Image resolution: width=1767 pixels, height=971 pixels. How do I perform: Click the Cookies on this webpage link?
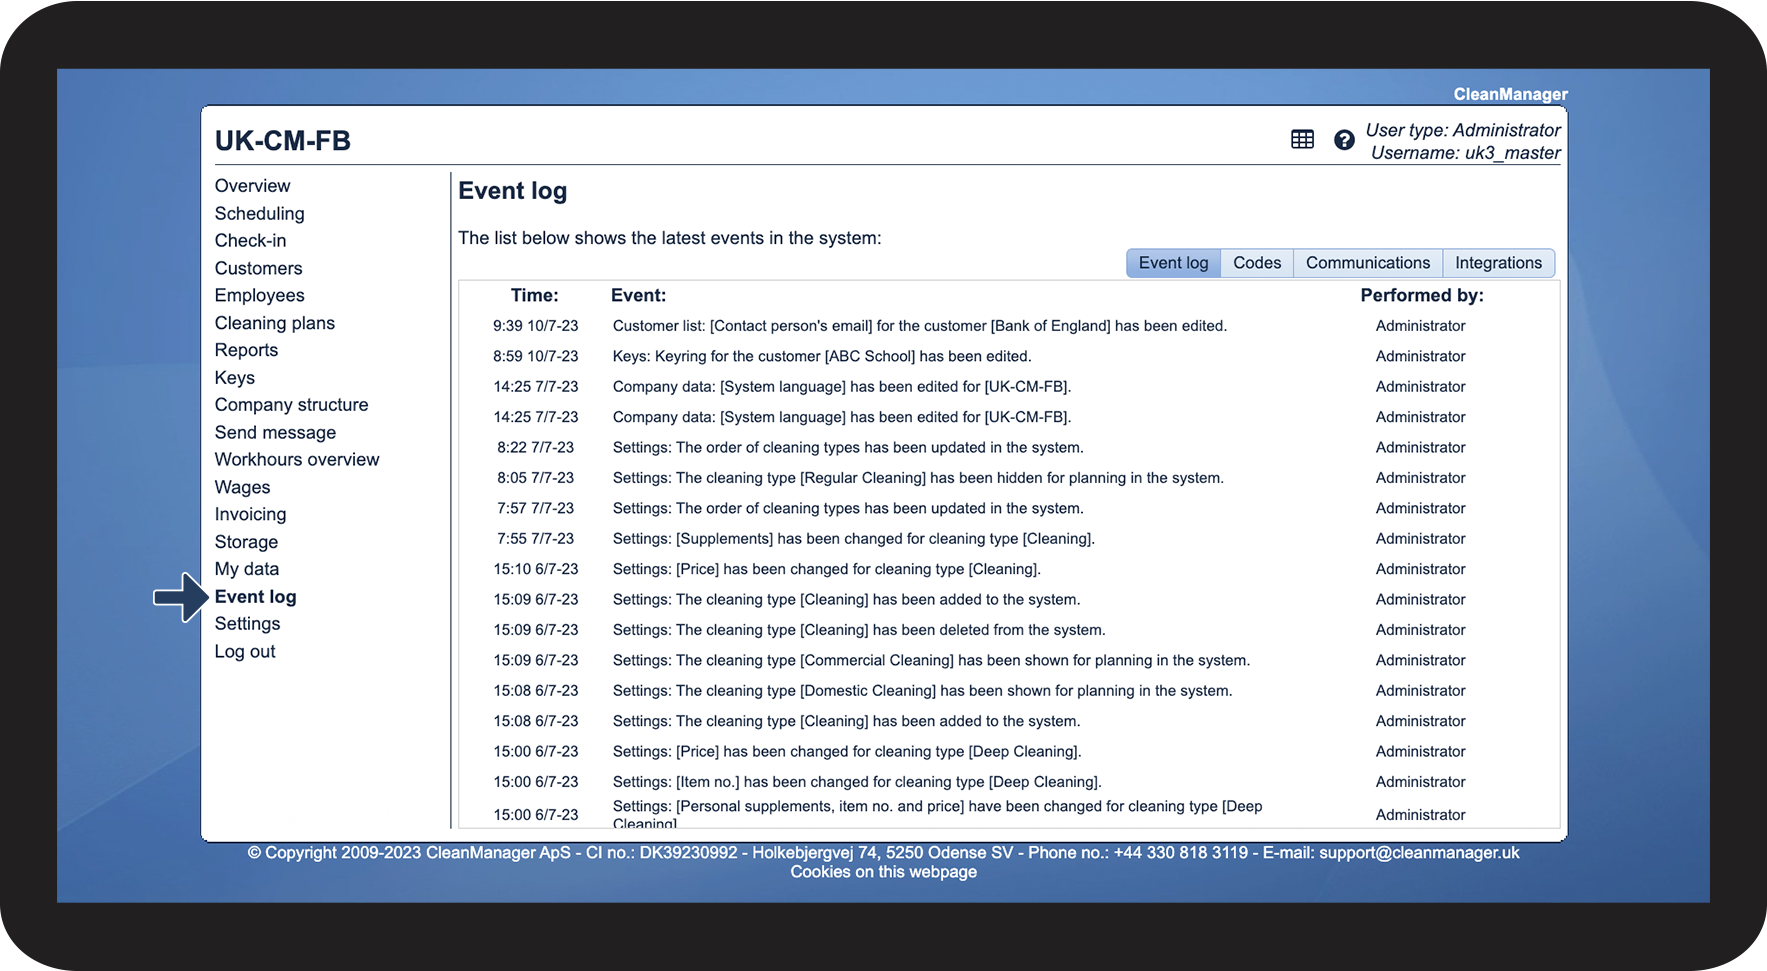pyautogui.click(x=883, y=872)
